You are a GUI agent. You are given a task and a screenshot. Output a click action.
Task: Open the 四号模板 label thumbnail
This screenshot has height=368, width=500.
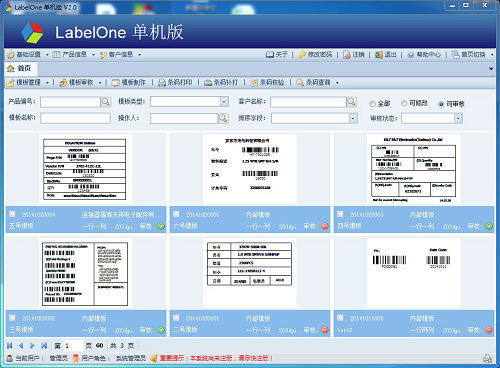(x=413, y=169)
